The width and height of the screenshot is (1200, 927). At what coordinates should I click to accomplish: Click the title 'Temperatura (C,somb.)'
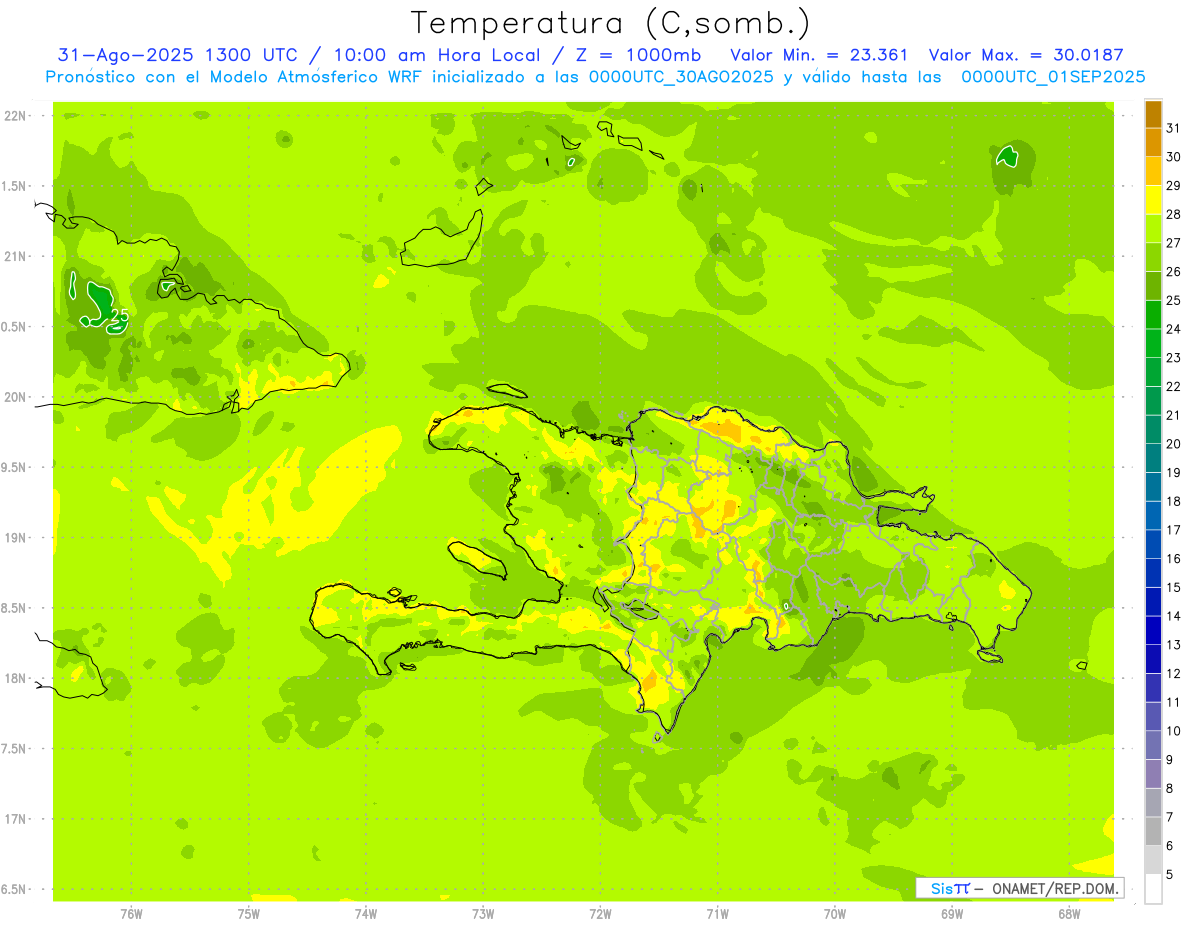(610, 23)
